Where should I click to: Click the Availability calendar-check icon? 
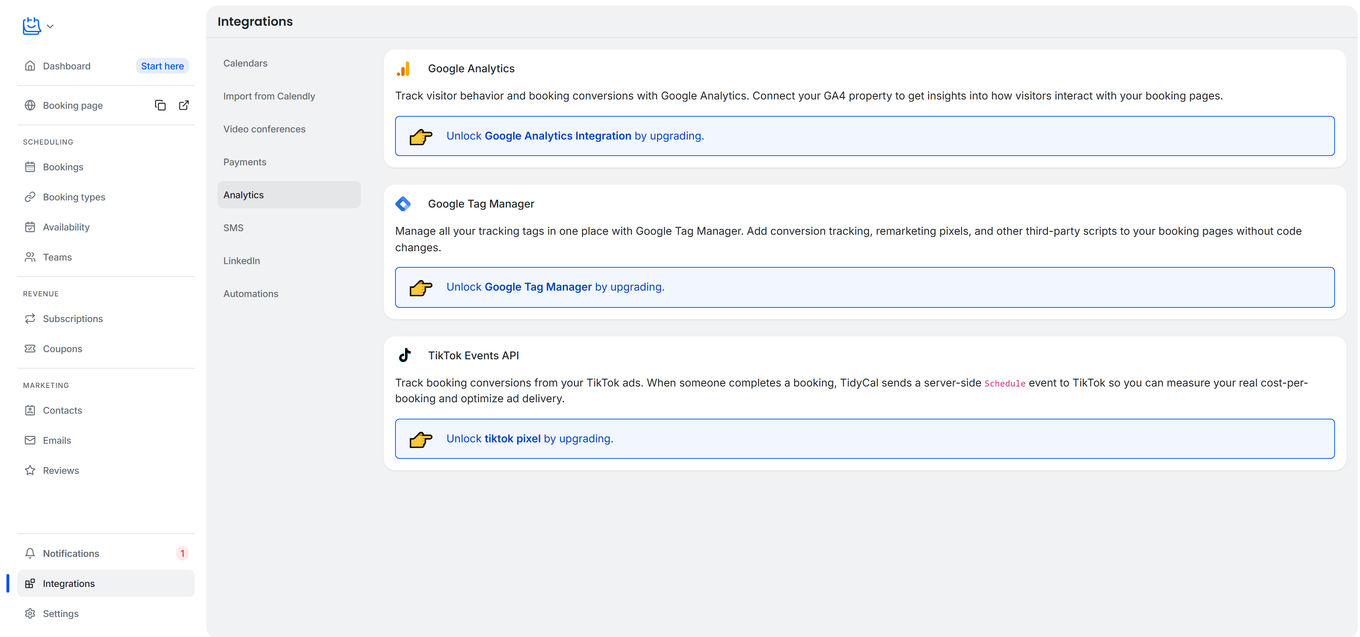pos(30,227)
